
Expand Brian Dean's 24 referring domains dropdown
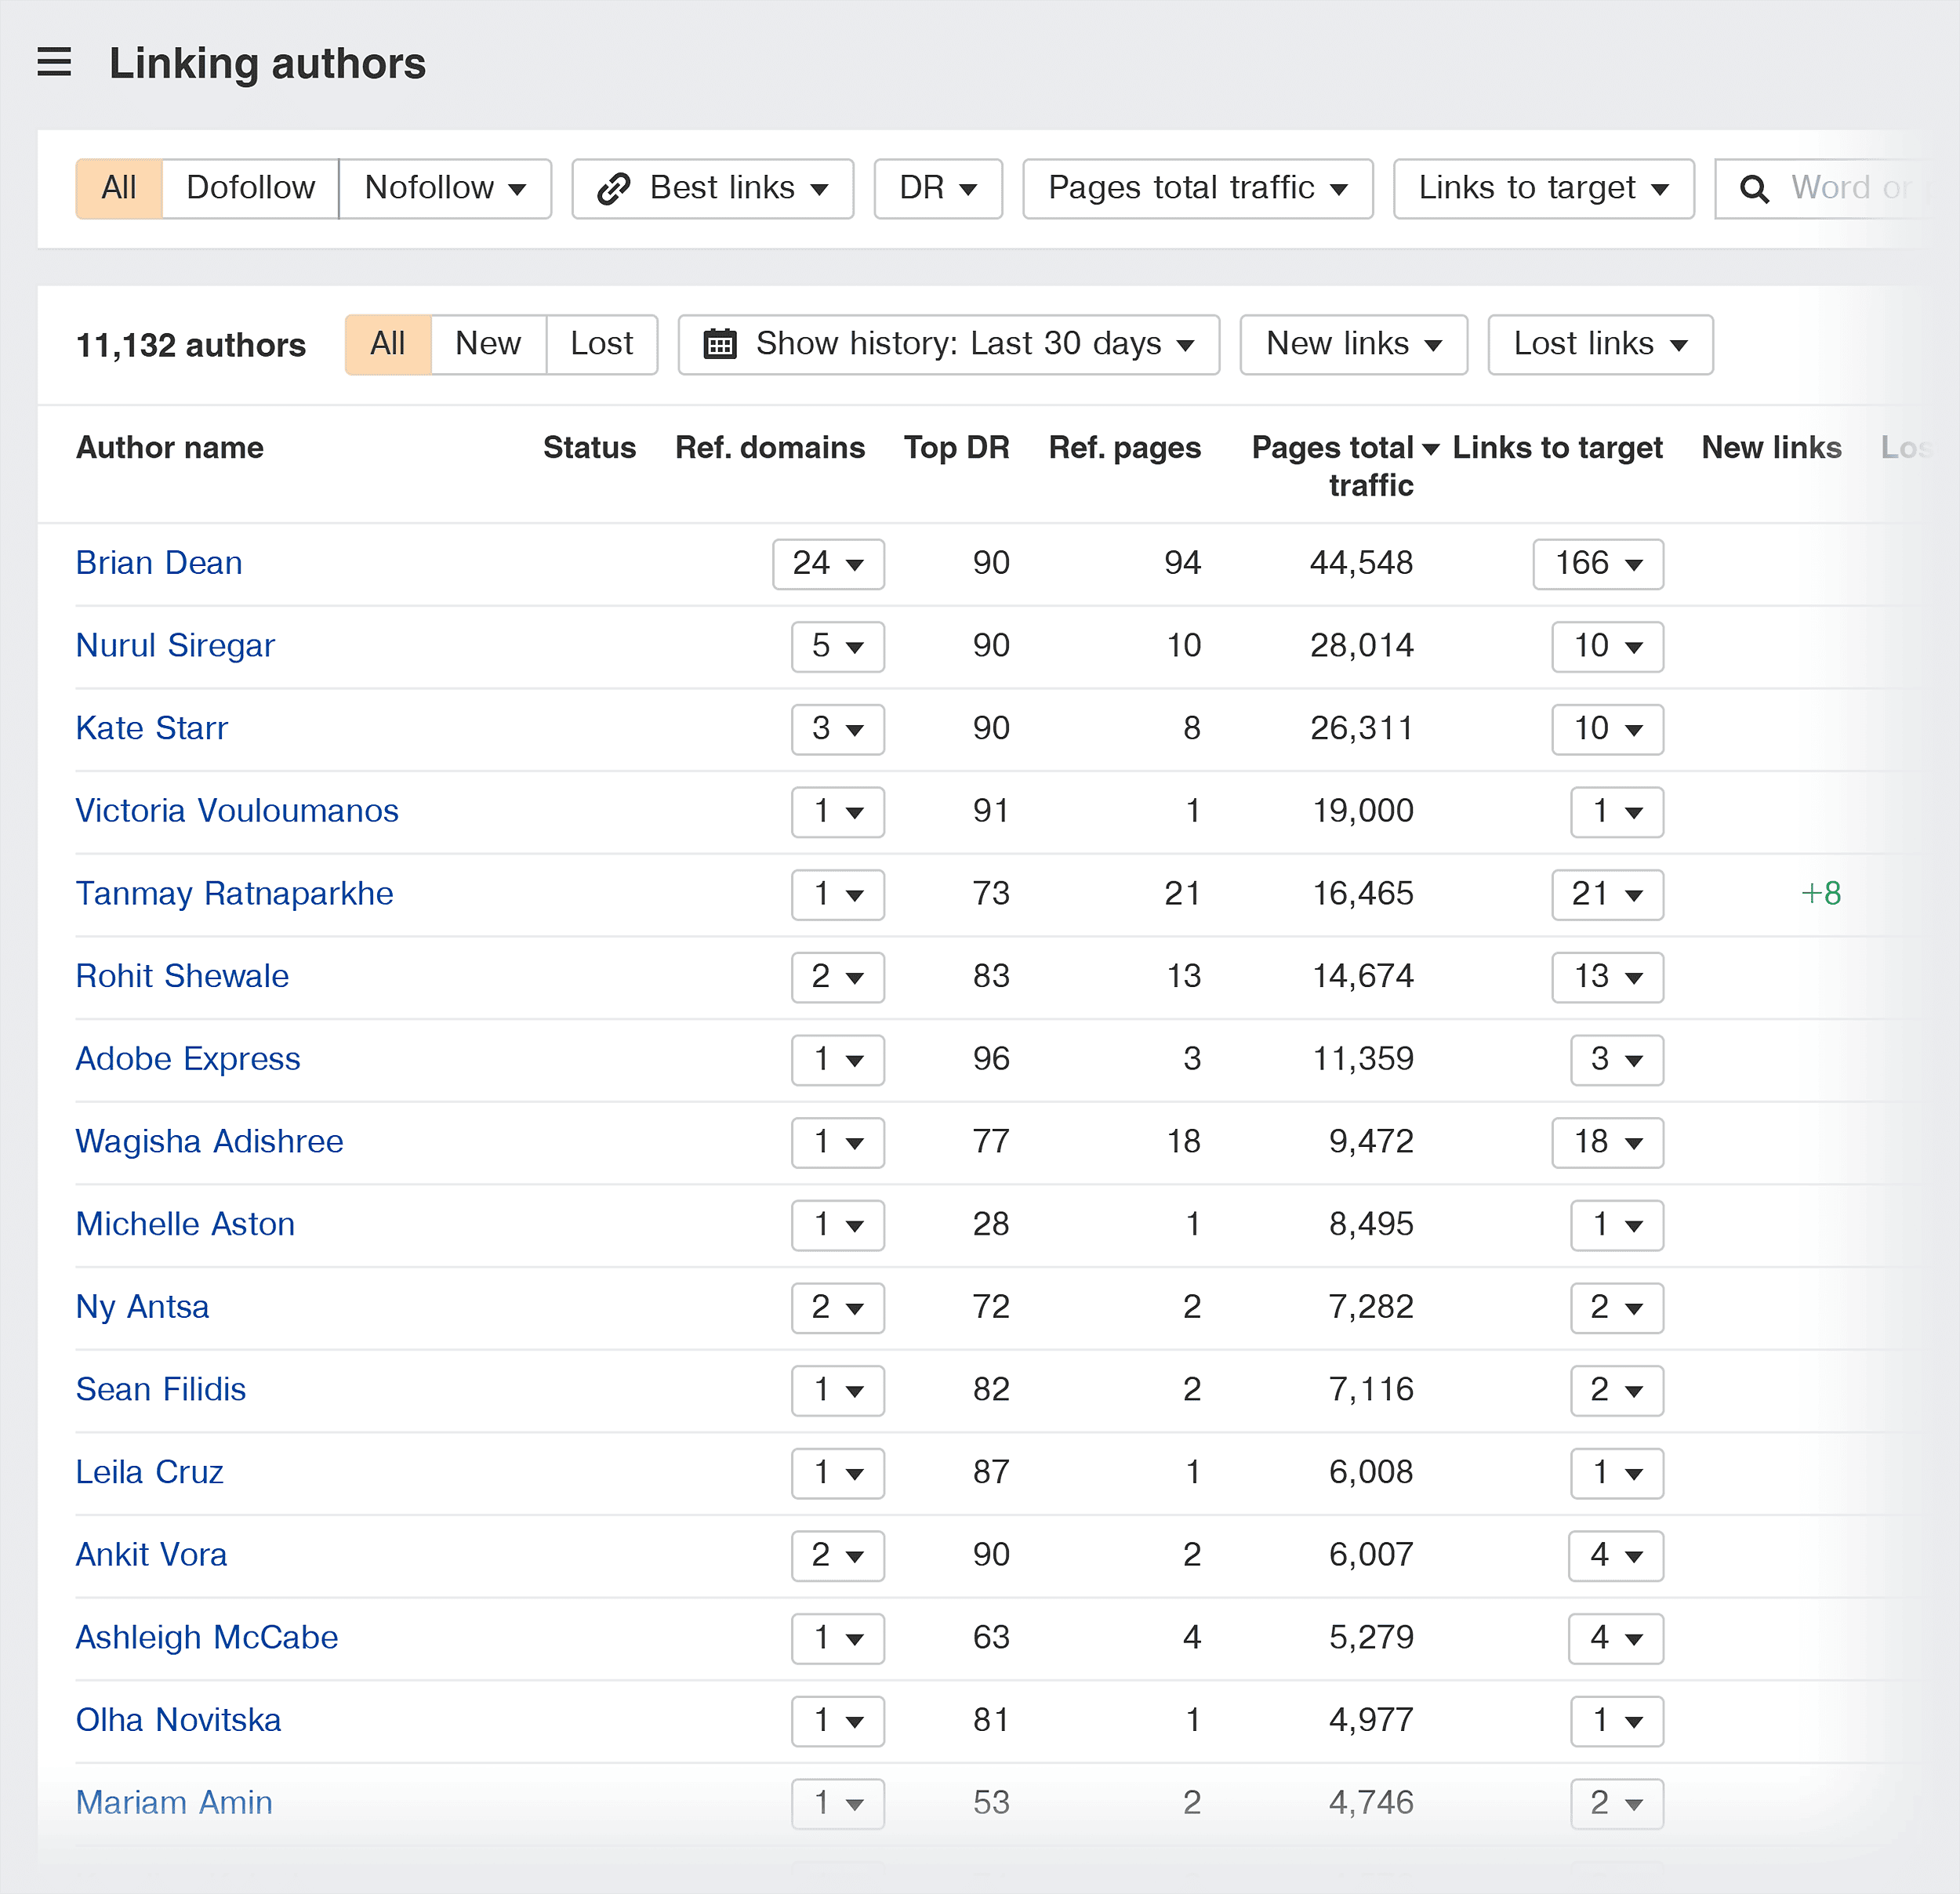828,564
